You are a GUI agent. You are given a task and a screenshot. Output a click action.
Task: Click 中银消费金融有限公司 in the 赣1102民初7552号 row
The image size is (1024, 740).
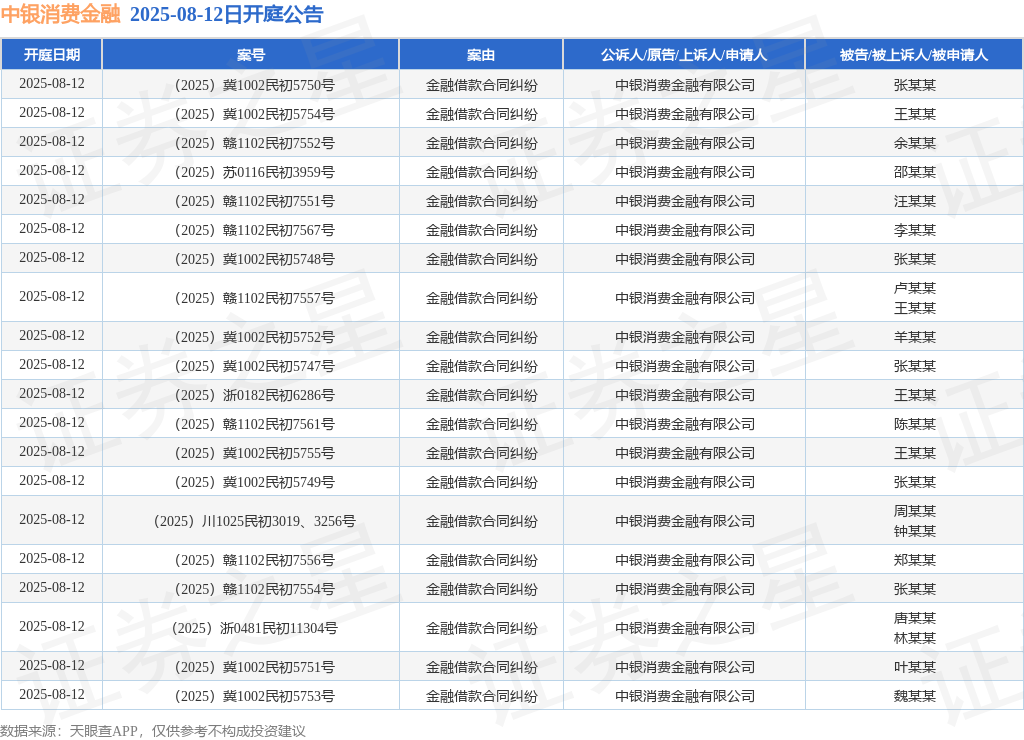pos(684,143)
